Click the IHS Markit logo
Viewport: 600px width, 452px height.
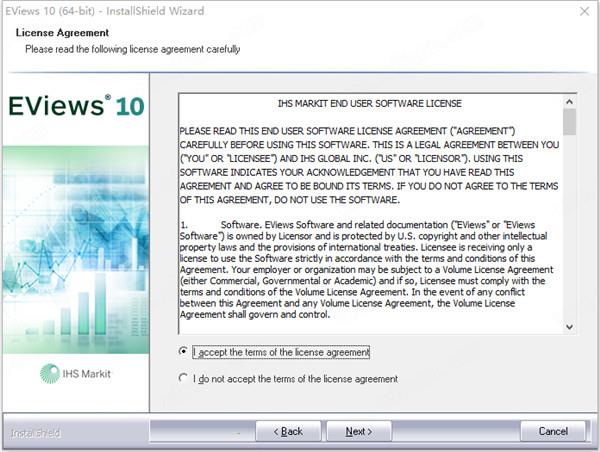(x=75, y=374)
